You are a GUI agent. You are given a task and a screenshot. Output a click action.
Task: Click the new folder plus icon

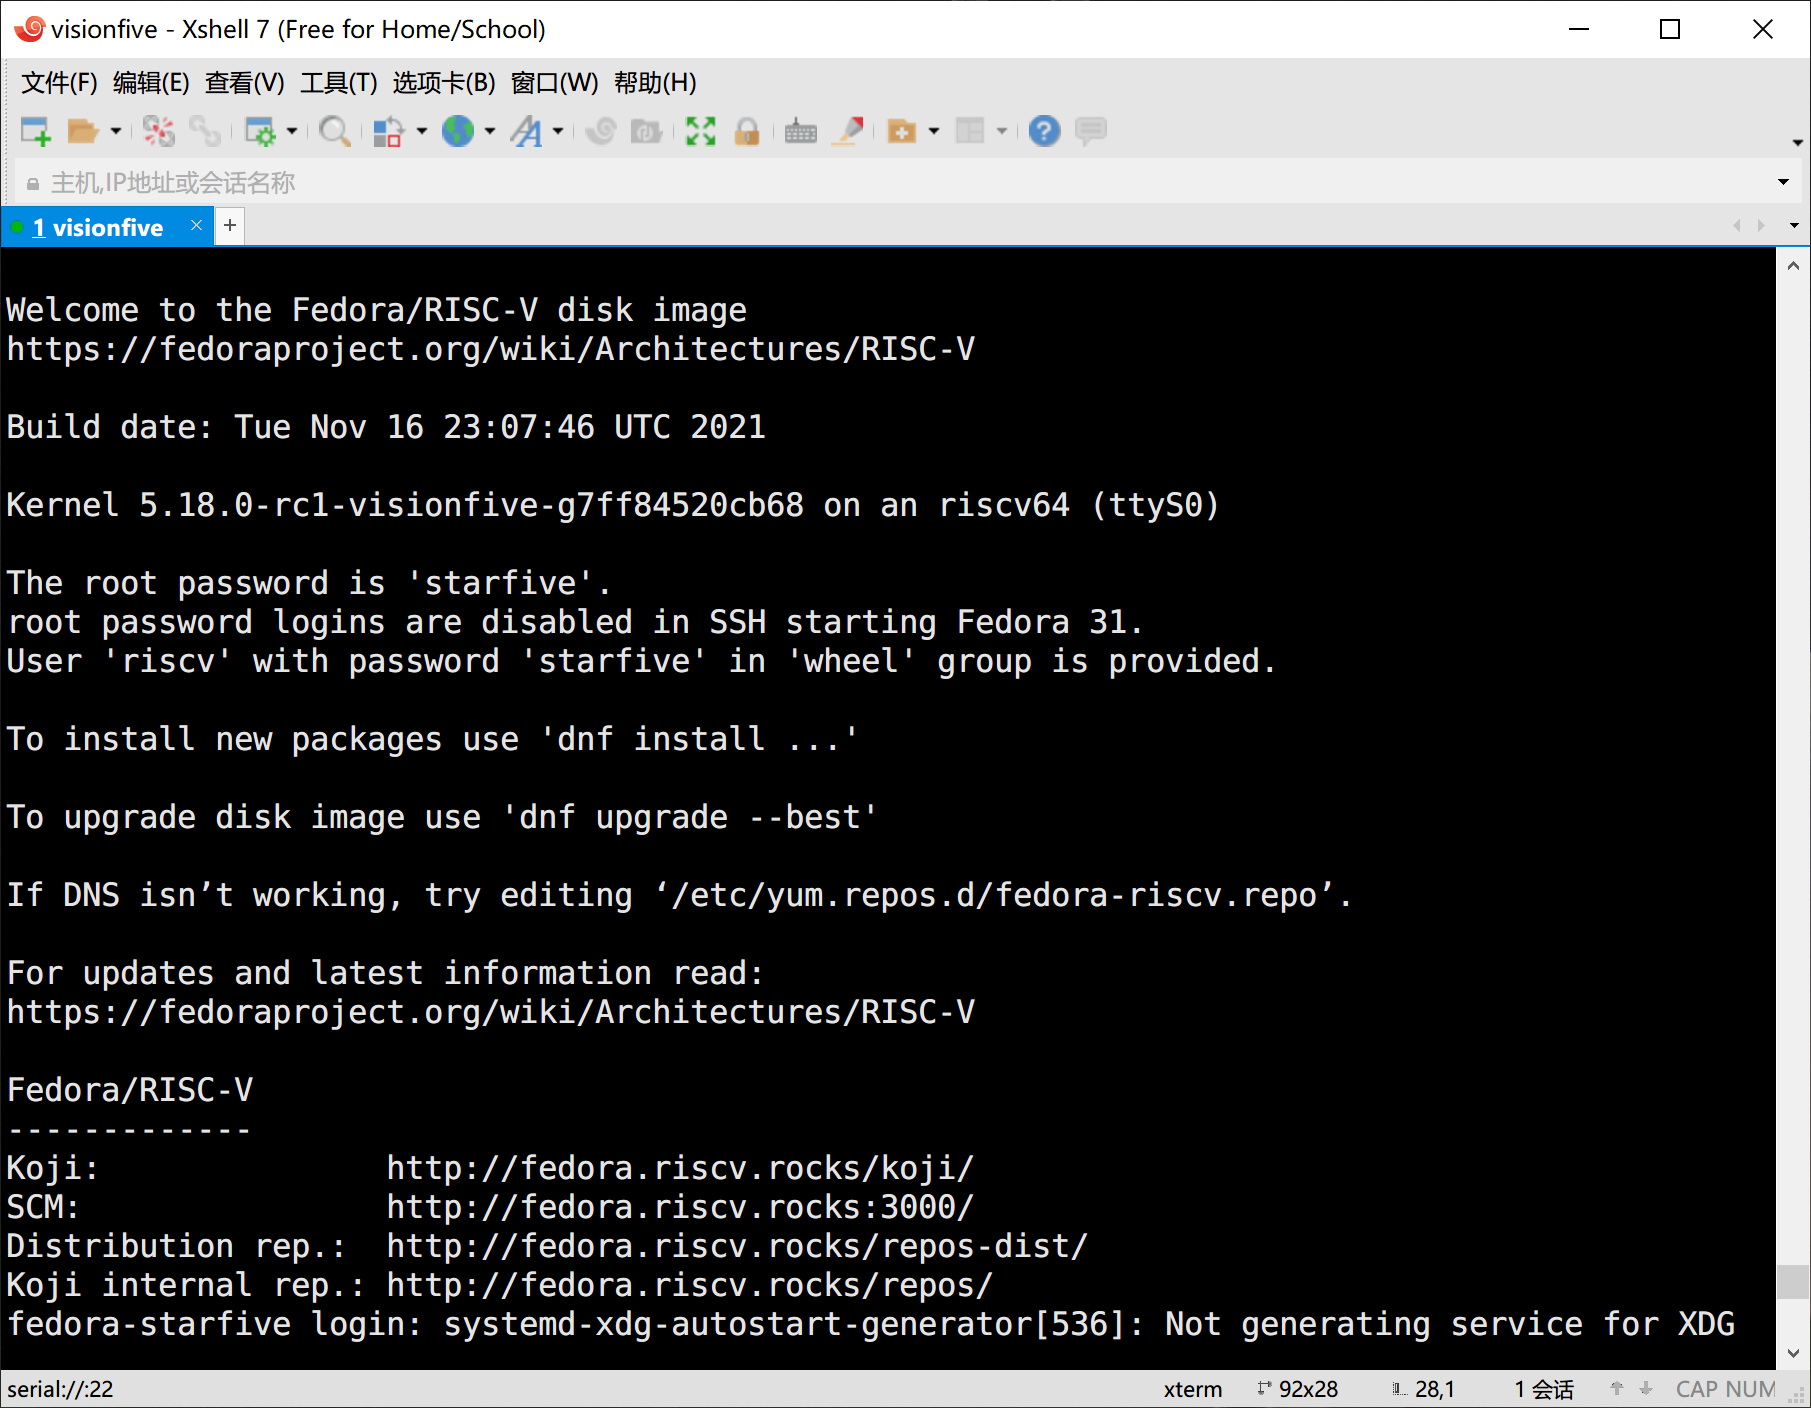pyautogui.click(x=902, y=131)
